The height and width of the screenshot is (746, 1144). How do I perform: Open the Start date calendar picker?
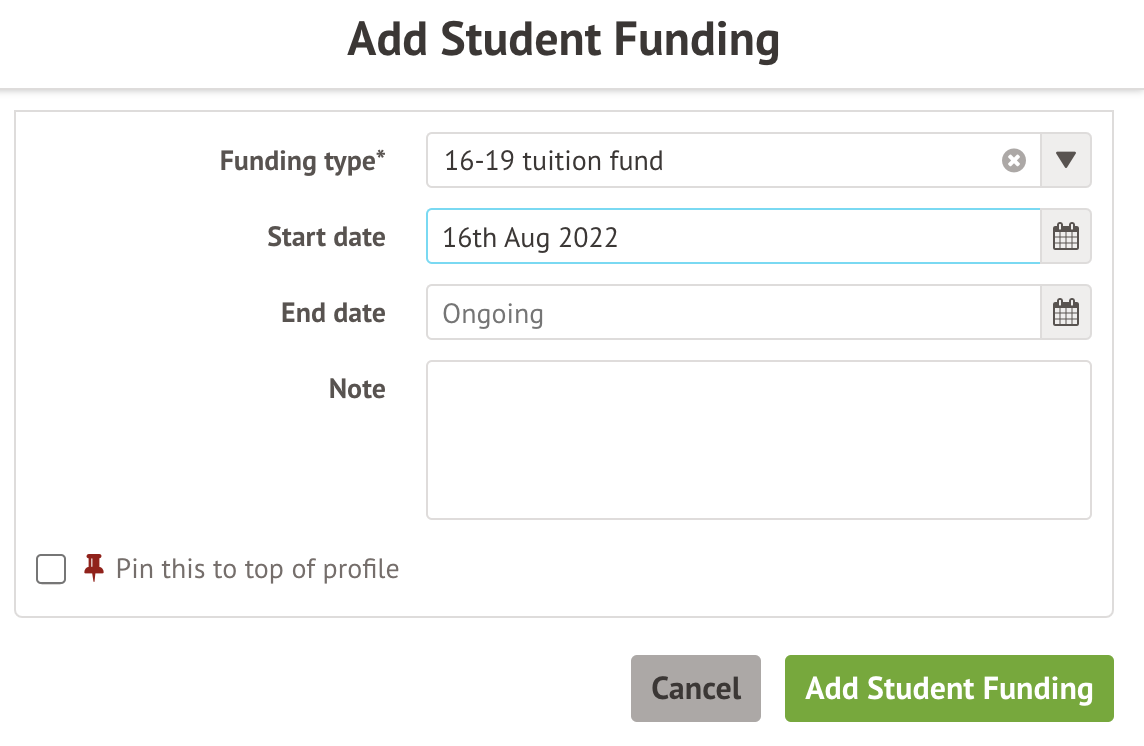coord(1066,237)
